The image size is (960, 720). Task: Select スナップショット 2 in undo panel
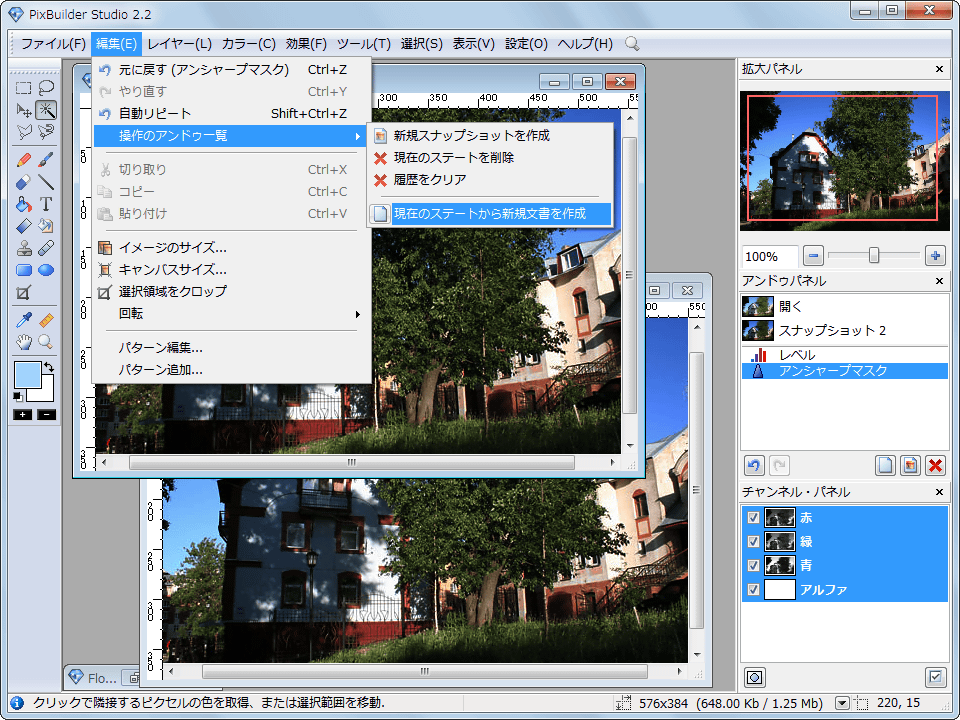coord(832,330)
